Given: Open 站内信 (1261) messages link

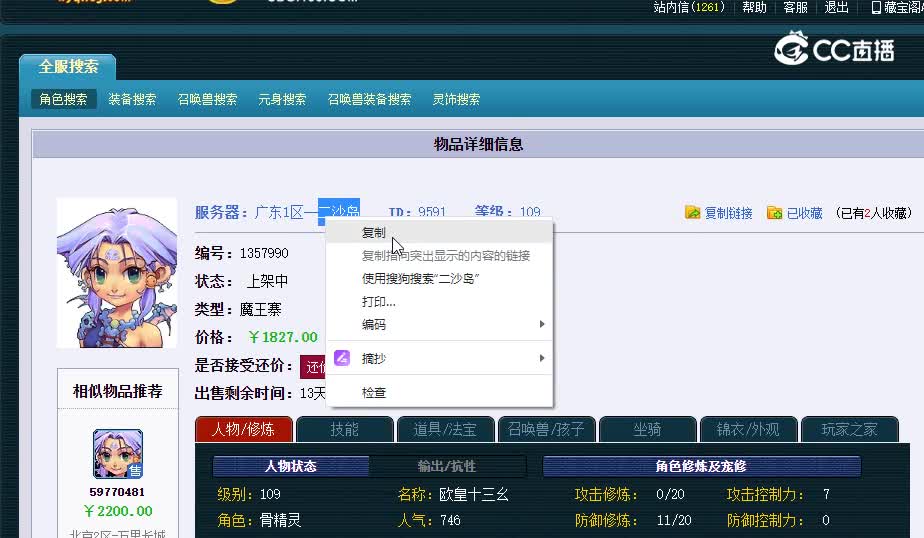Looking at the screenshot, I should point(689,7).
